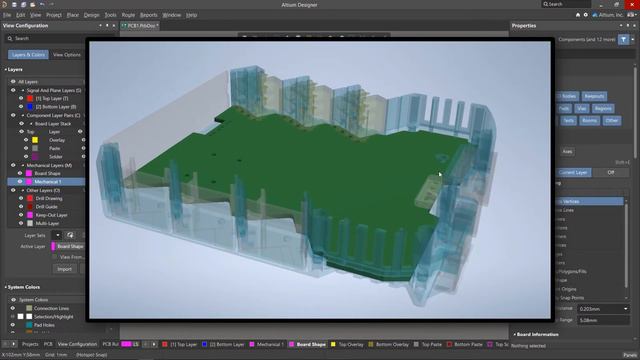Click the filter funnel icon in Properties panel
Viewport: 640px width, 360px height.
pyautogui.click(x=624, y=40)
